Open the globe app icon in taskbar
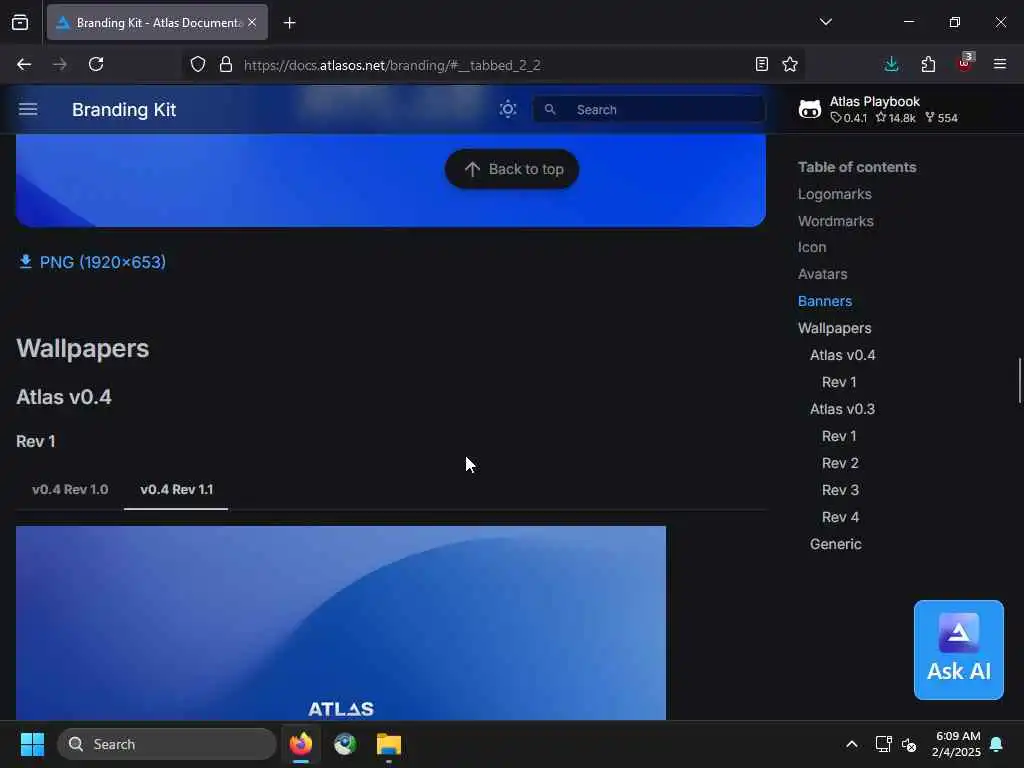This screenshot has height=768, width=1024. 345,744
